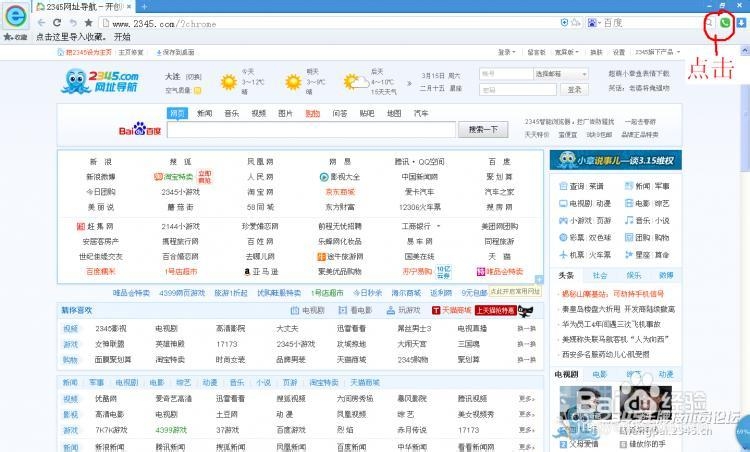750x452 pixels.
Task: Click the green phone icon in the toolbar
Action: tap(725, 22)
